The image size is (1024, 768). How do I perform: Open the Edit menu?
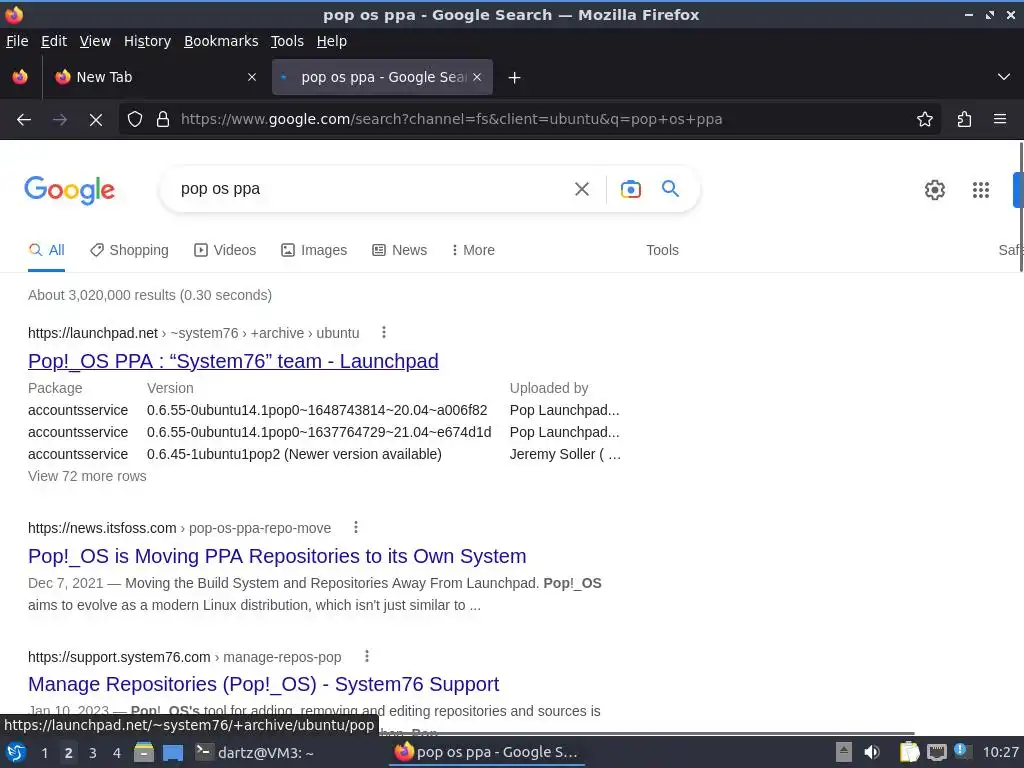(54, 41)
